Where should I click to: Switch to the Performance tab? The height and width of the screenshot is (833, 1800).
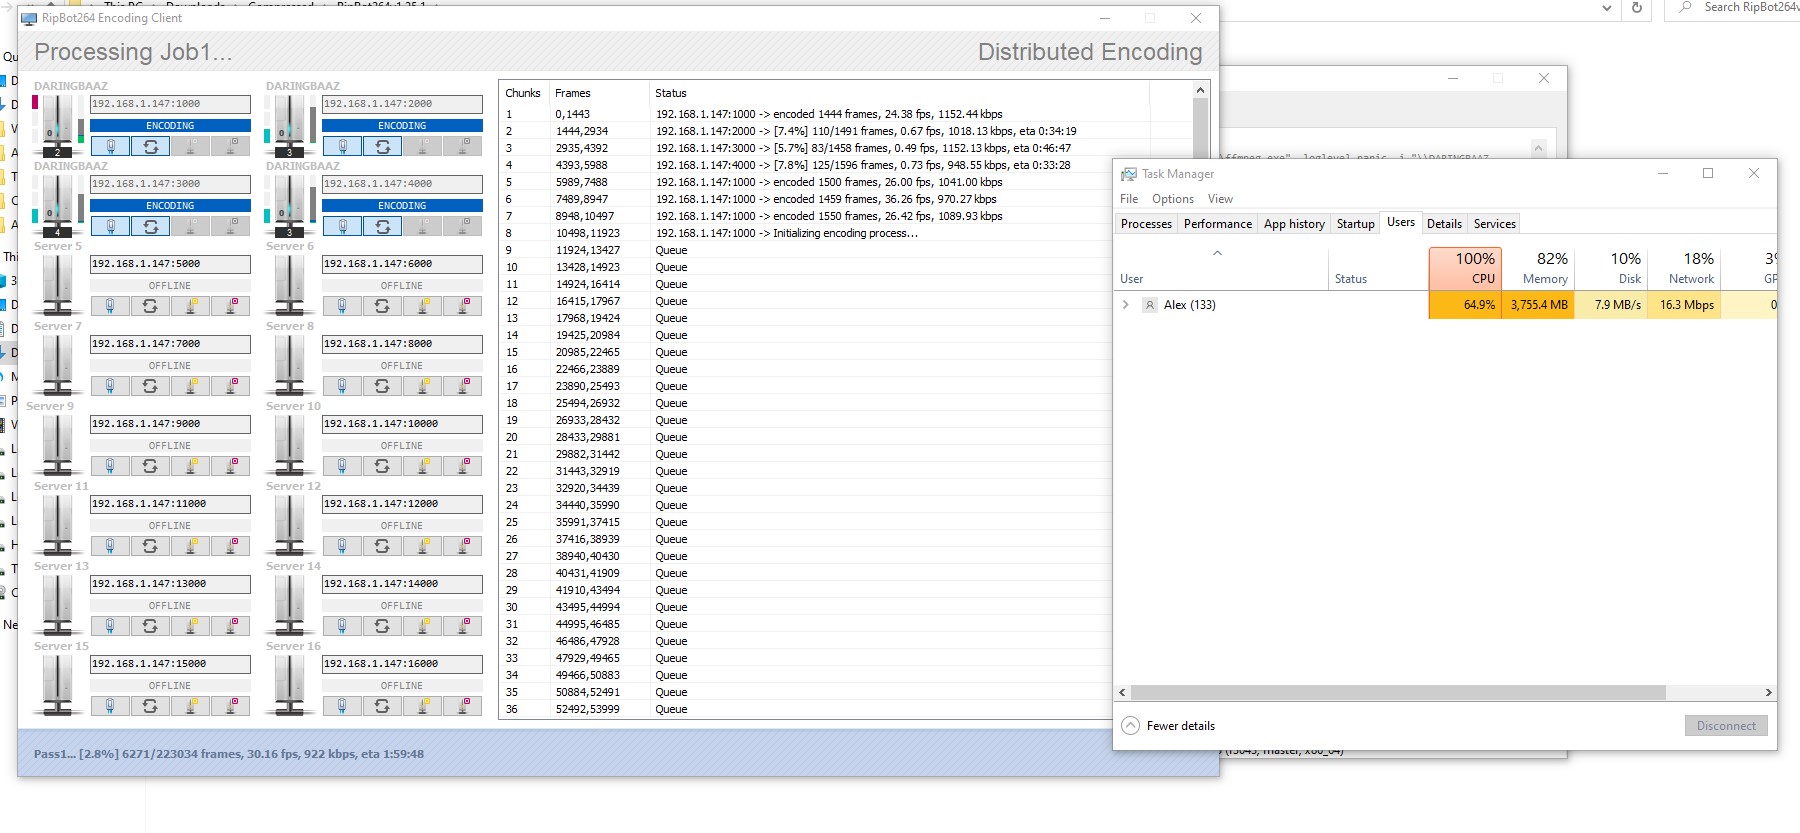1217,224
